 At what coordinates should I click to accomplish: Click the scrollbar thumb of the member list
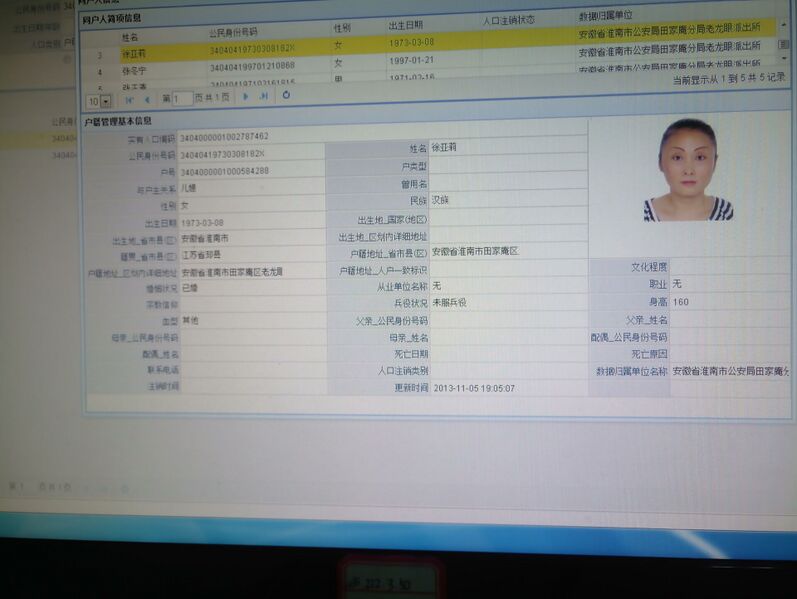pyautogui.click(x=783, y=45)
